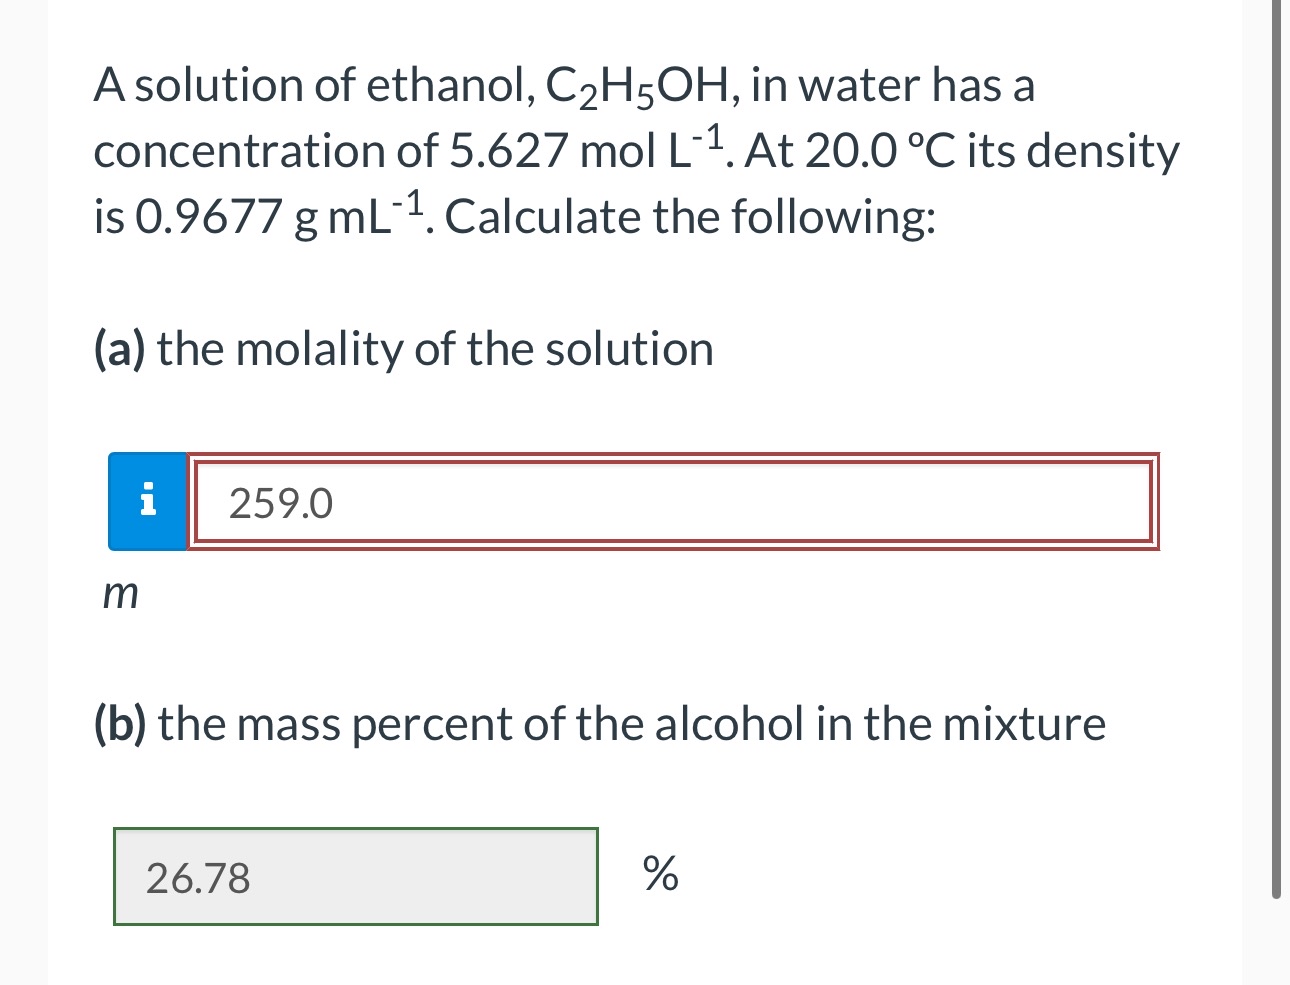Click the italic m unit label
The image size is (1290, 985).
[x=121, y=595]
